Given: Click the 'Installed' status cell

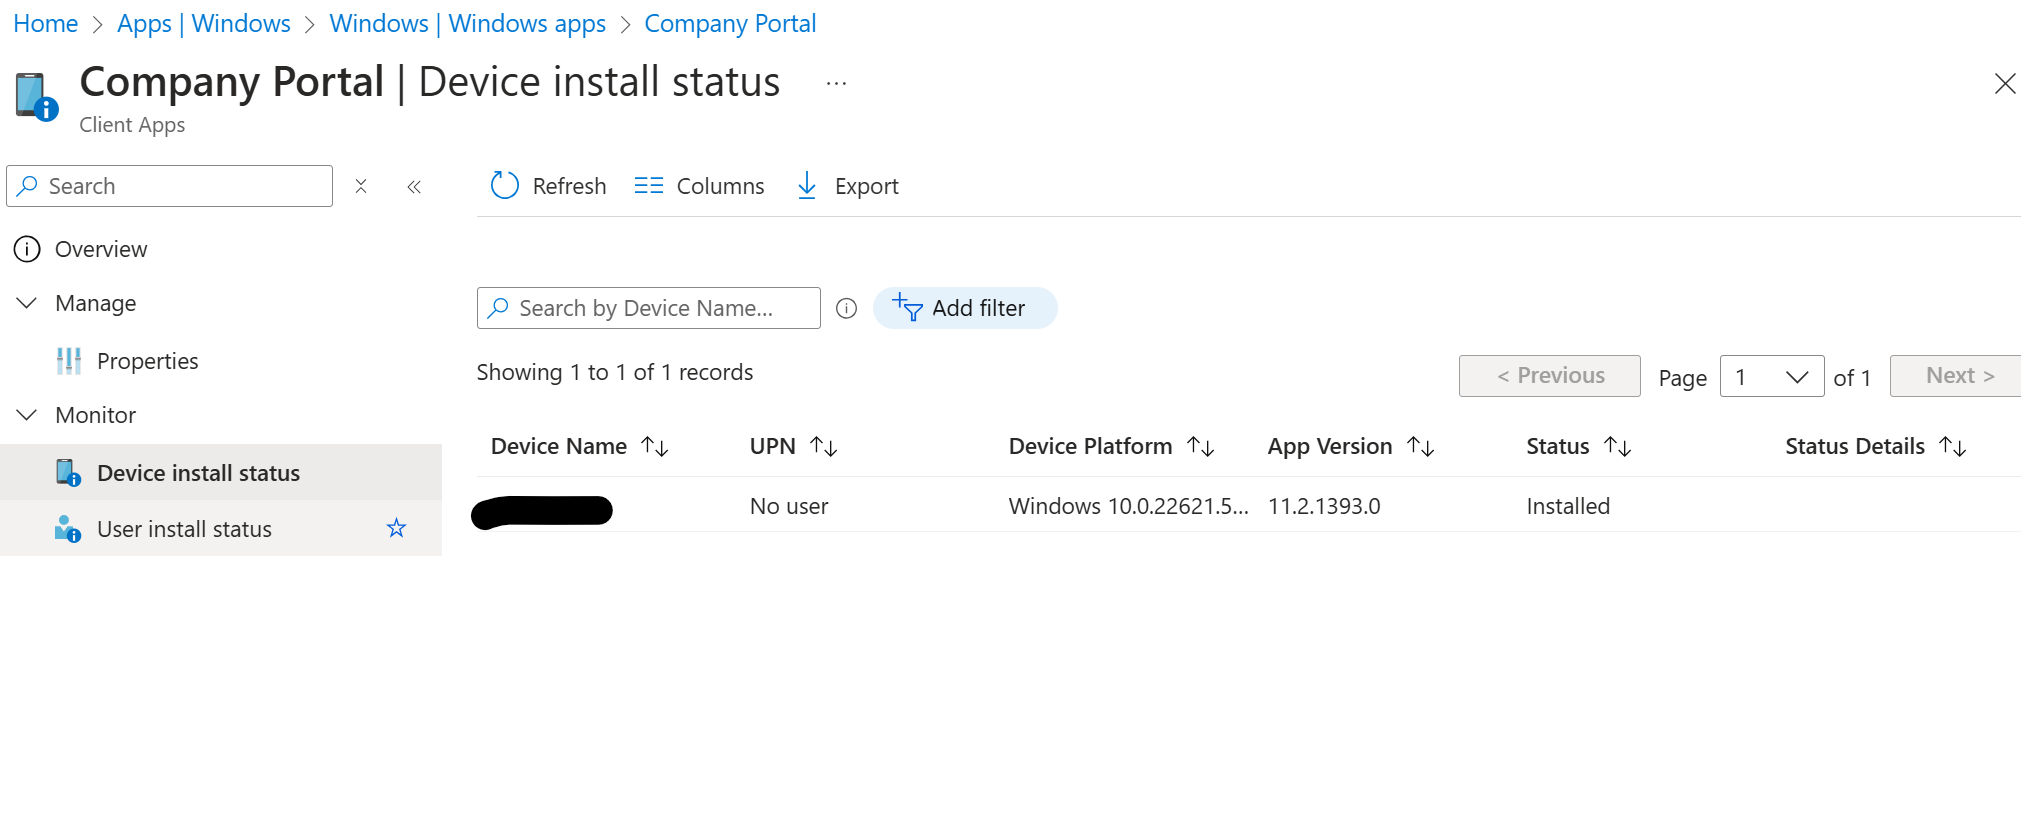Looking at the screenshot, I should (1568, 506).
